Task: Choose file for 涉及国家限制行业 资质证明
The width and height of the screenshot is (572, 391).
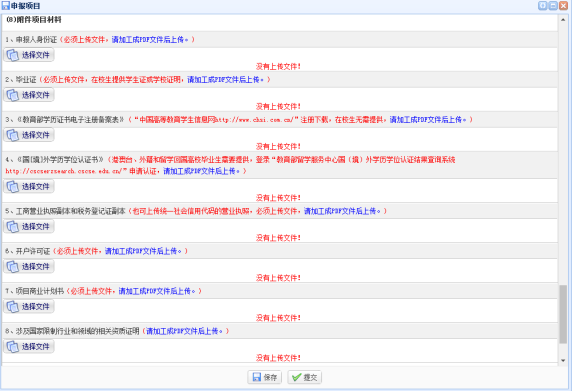Action: pyautogui.click(x=29, y=347)
